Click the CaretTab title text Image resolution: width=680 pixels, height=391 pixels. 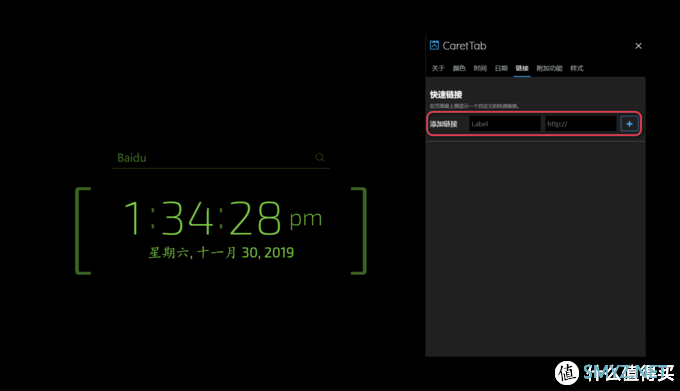click(x=464, y=46)
